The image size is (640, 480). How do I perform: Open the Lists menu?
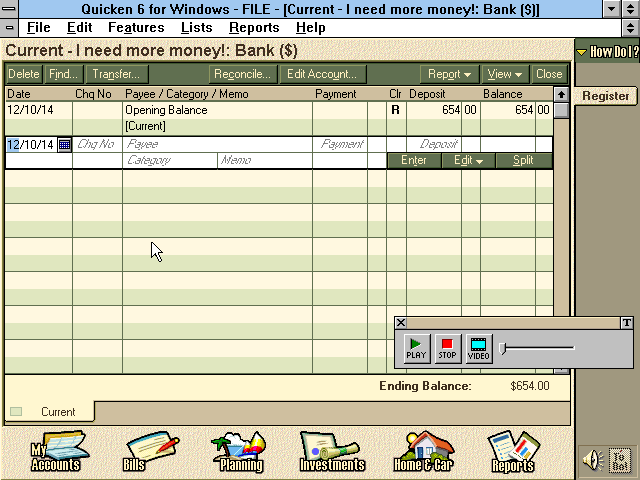pos(196,28)
